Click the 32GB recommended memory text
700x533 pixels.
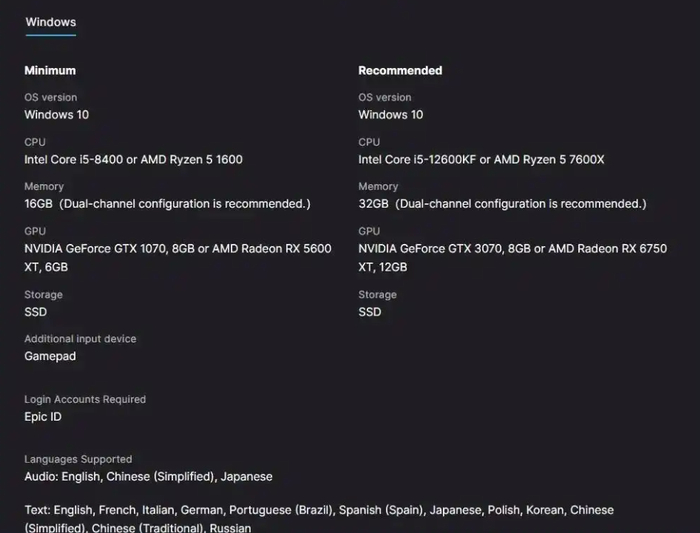click(373, 204)
